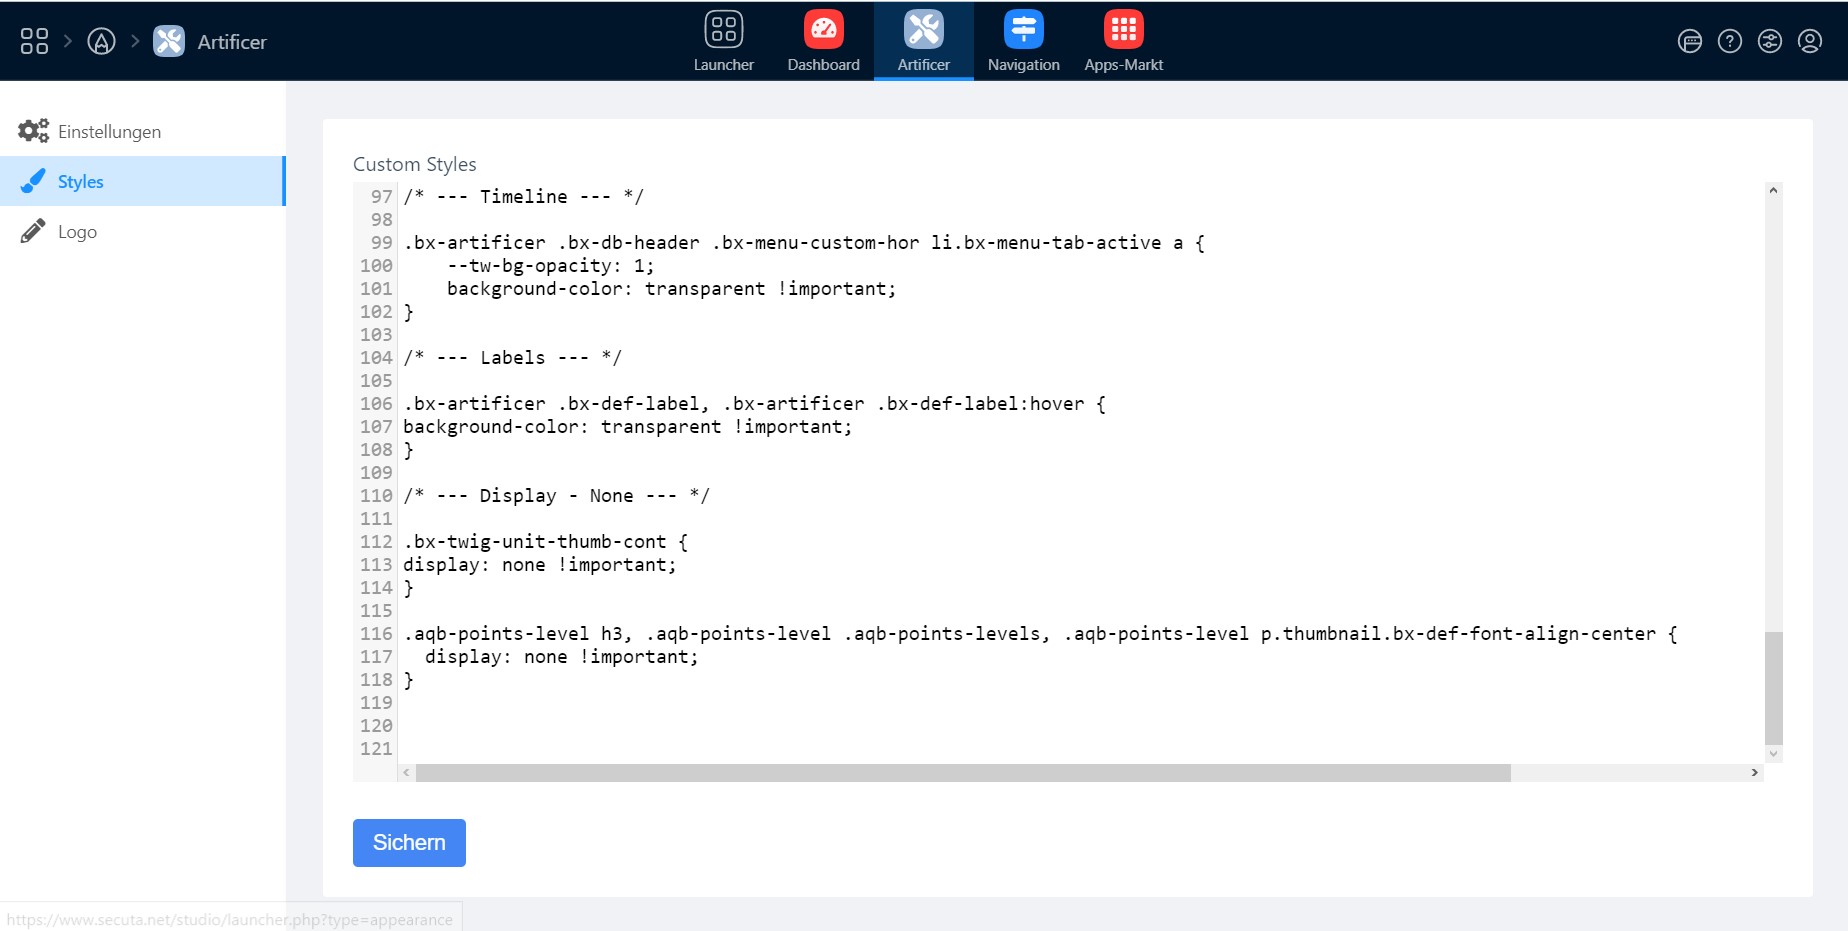Viewport: 1848px width, 931px height.
Task: Open the Dashboard gauge icon
Action: click(823, 30)
